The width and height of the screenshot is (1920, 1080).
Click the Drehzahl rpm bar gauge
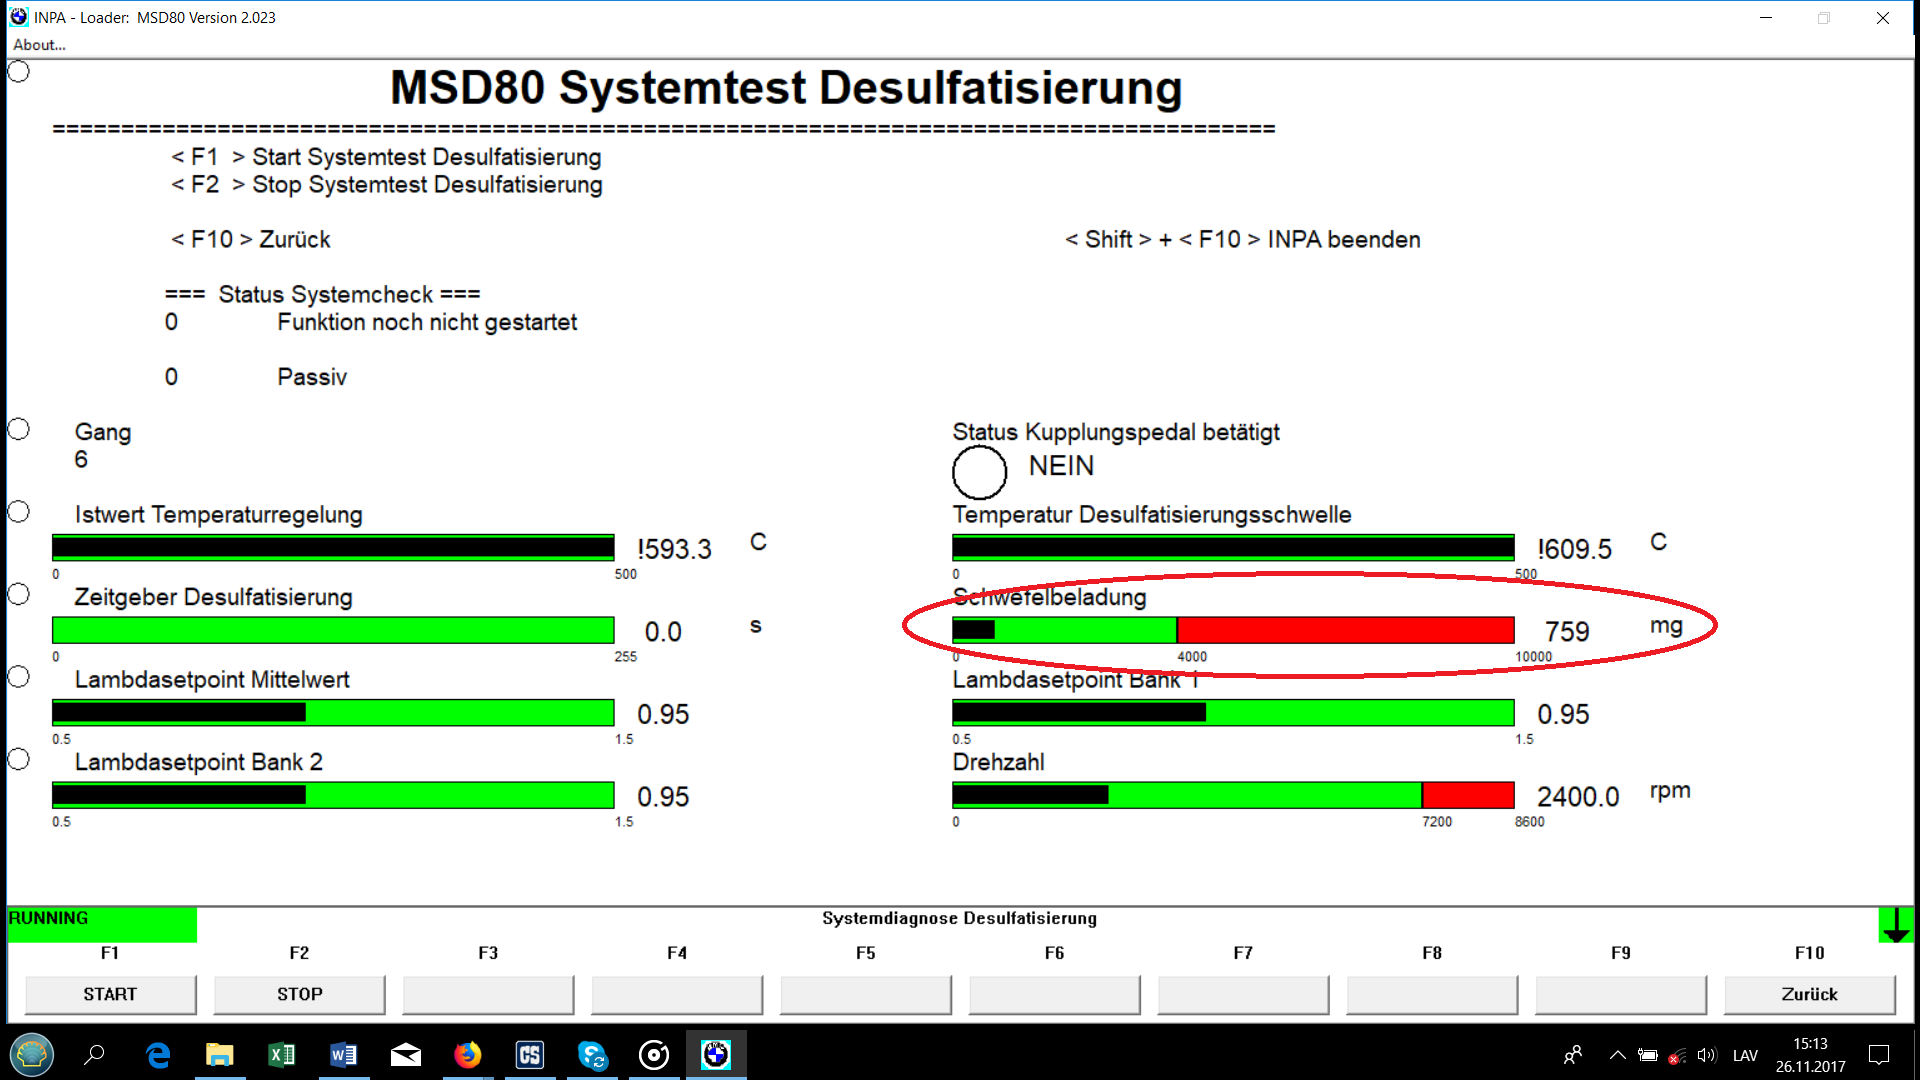pos(1233,795)
